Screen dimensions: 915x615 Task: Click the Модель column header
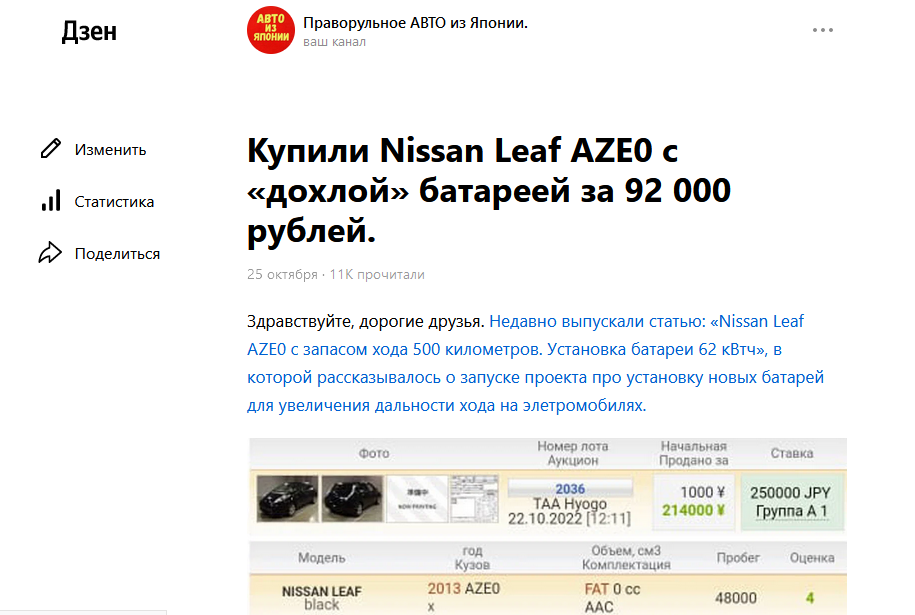pos(322,558)
